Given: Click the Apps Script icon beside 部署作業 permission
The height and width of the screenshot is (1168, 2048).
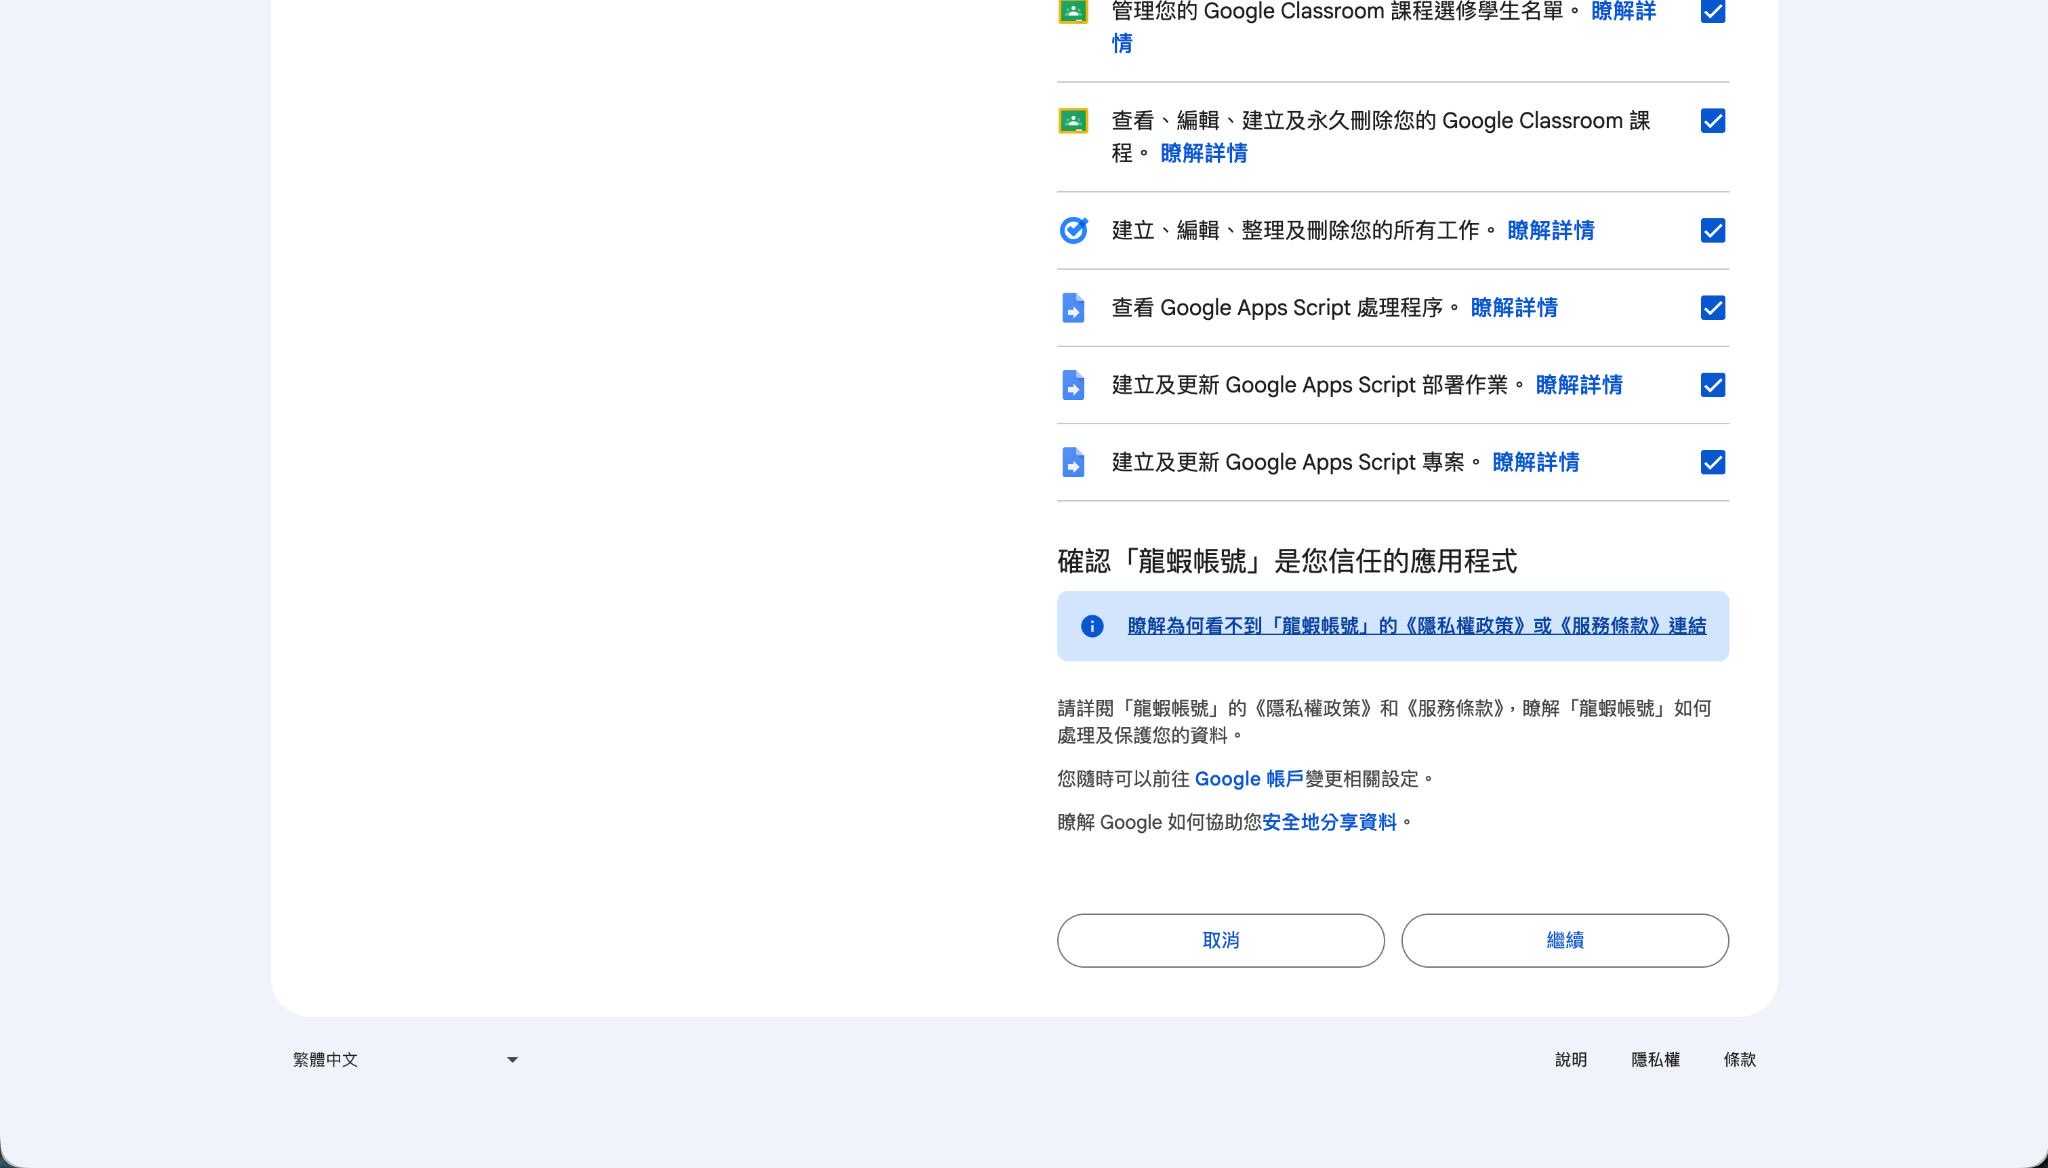Looking at the screenshot, I should pyautogui.click(x=1073, y=385).
